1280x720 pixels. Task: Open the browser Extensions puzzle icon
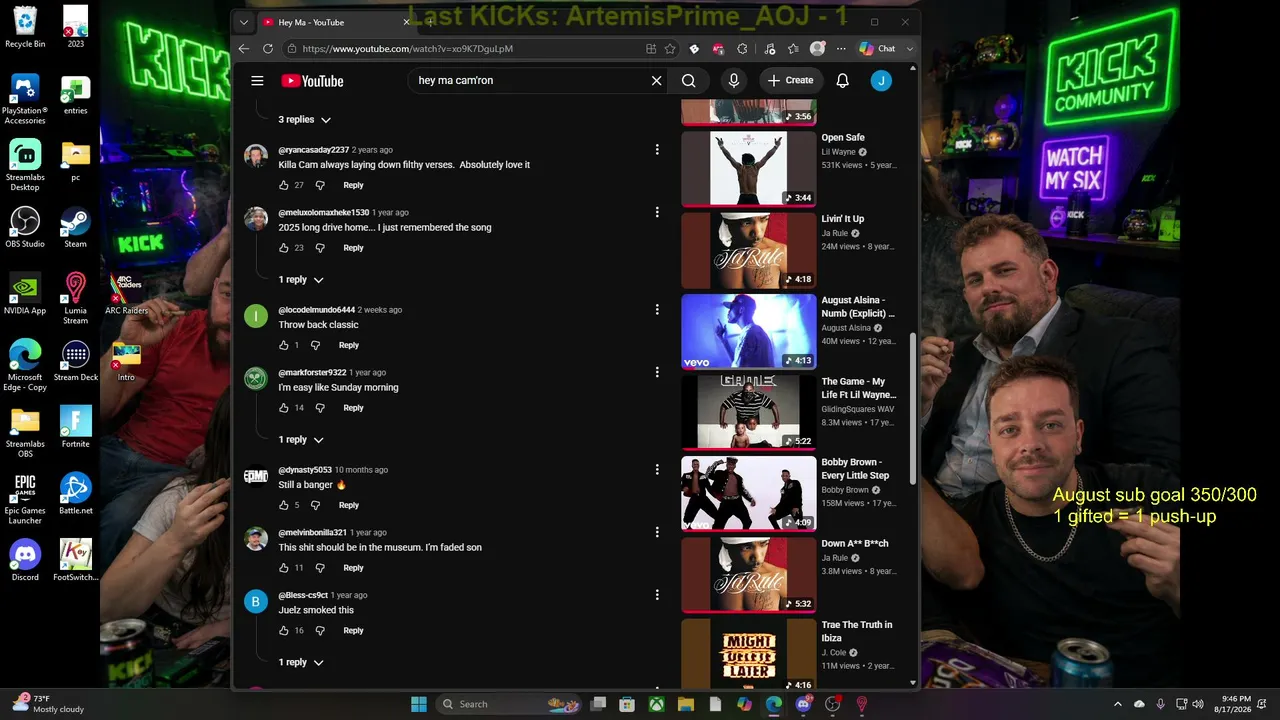pyautogui.click(x=742, y=48)
